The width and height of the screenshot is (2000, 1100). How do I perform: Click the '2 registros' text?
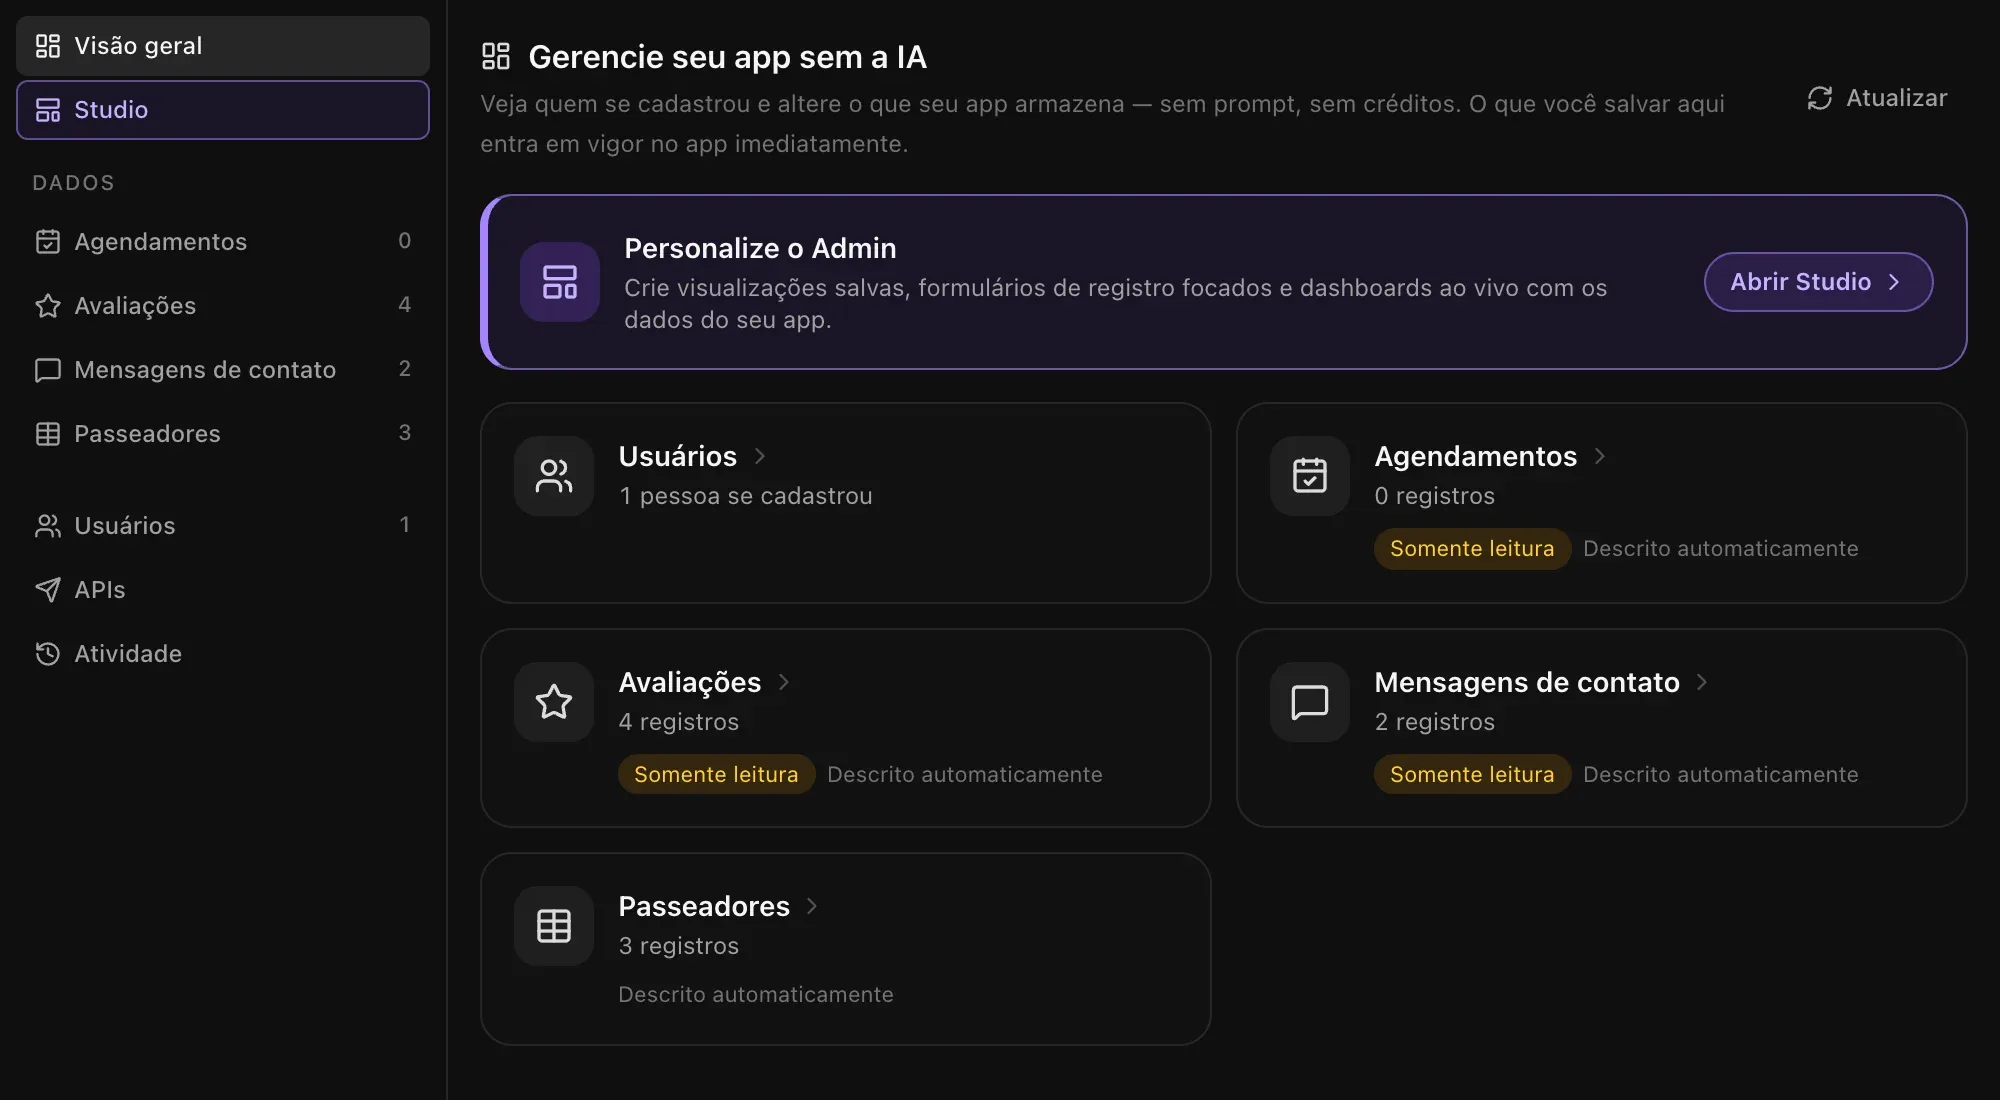pos(1434,722)
